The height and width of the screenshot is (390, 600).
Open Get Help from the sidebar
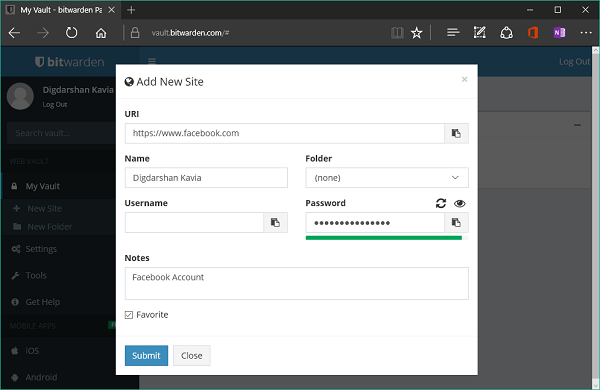point(42,302)
